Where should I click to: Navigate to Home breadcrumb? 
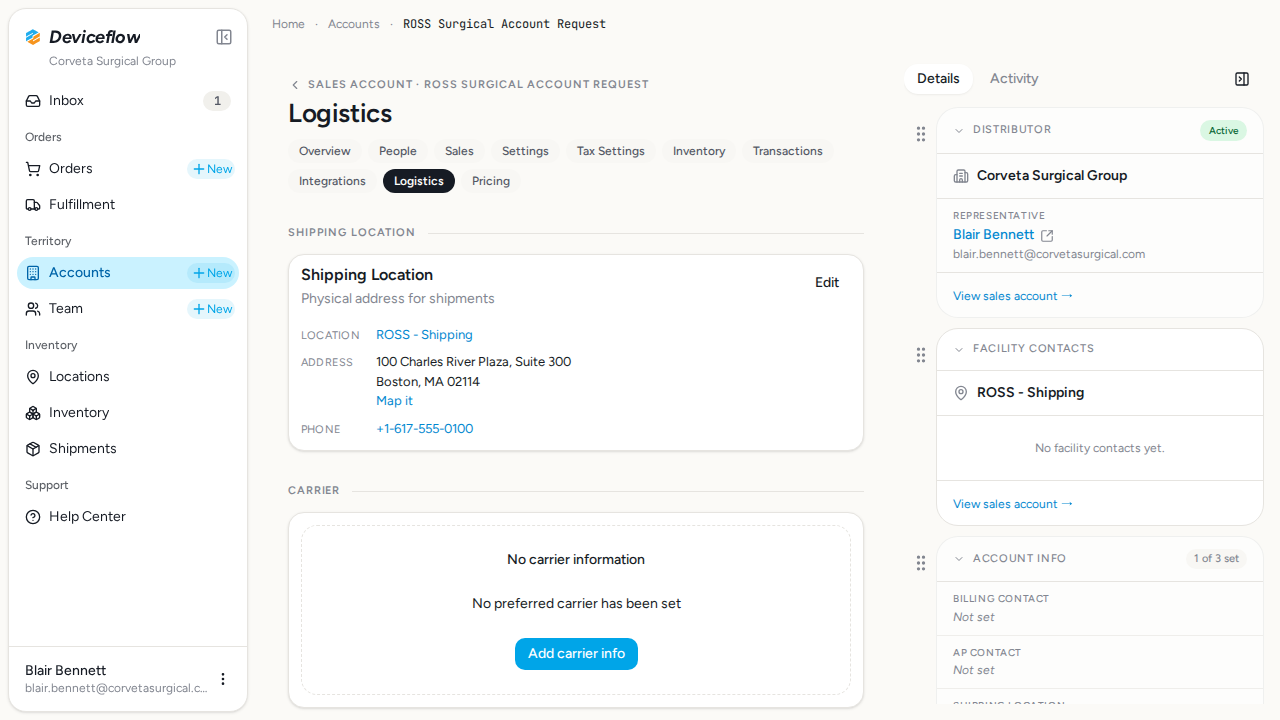click(288, 24)
